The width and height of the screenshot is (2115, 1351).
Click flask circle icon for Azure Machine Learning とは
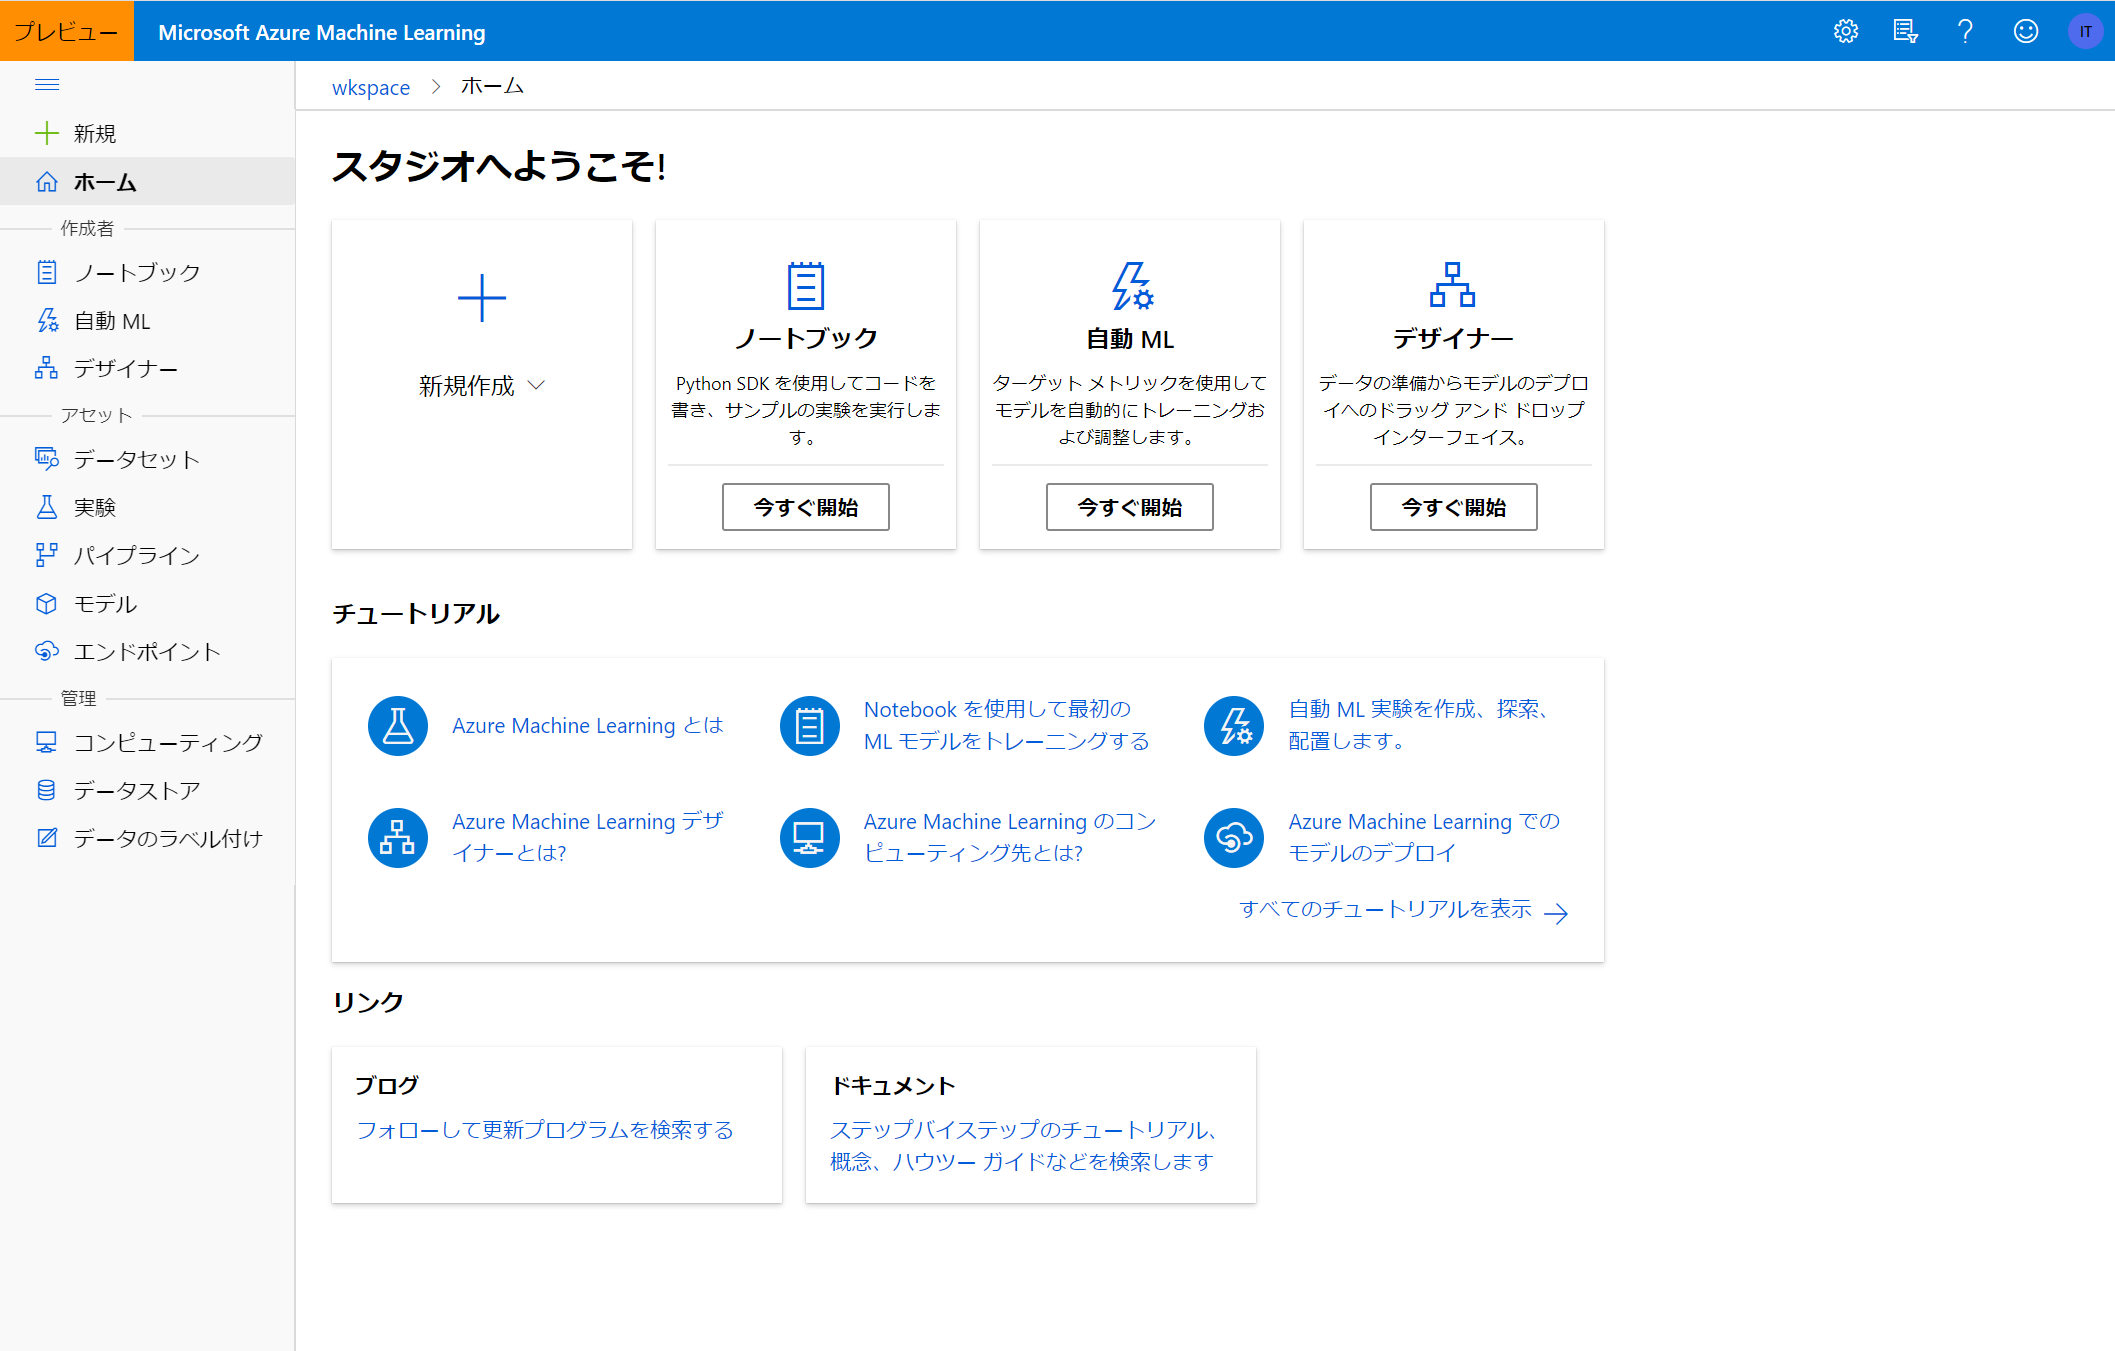pyautogui.click(x=397, y=725)
